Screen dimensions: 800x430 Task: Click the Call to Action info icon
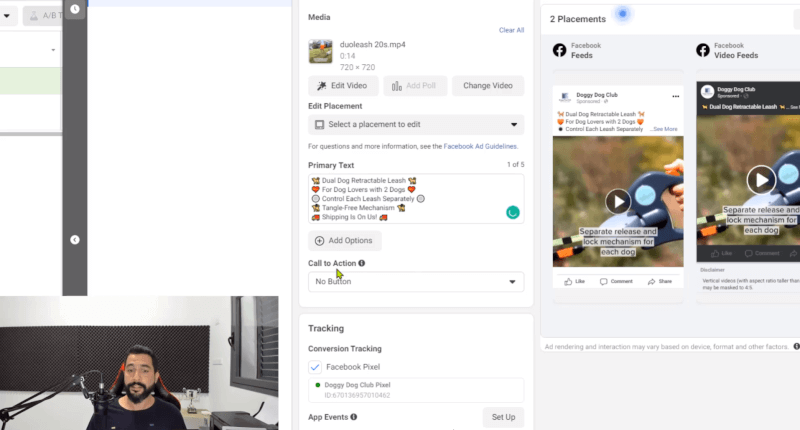click(x=362, y=263)
